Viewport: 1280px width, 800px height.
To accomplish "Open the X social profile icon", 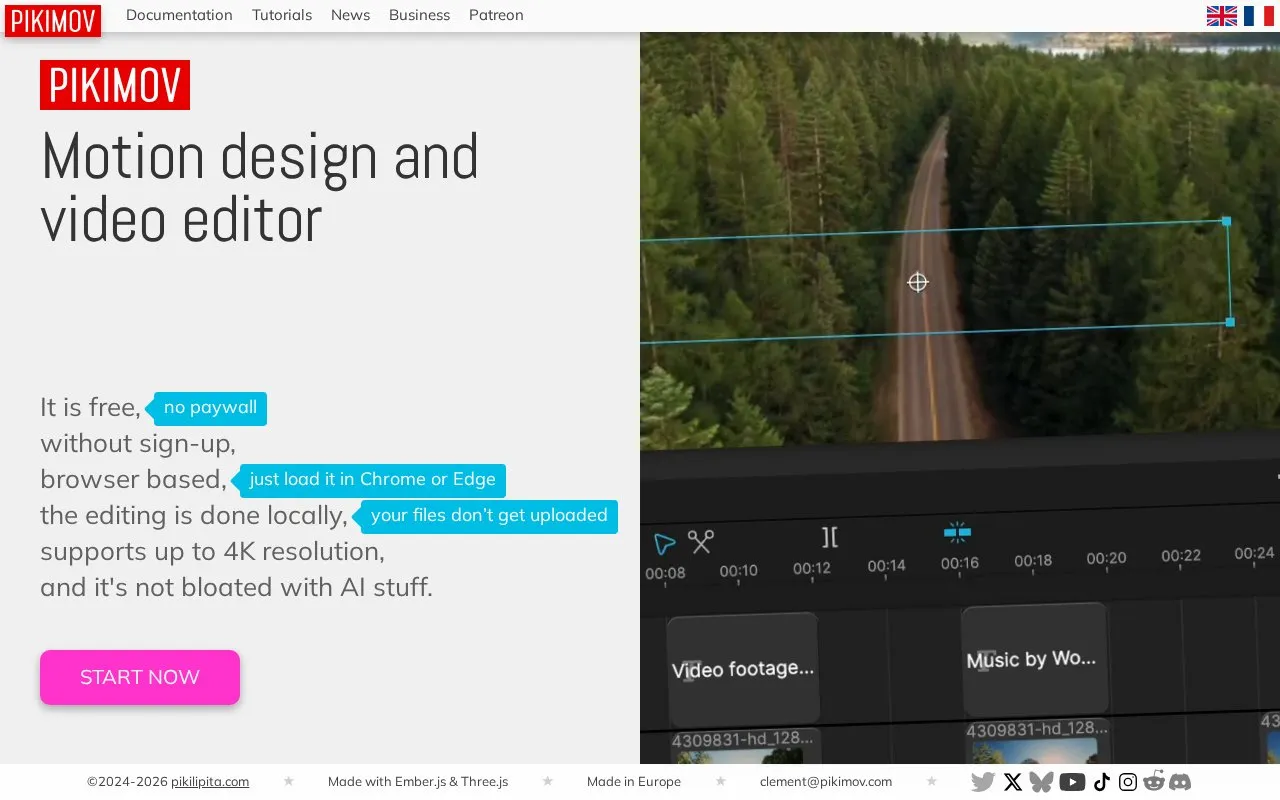I will (1013, 782).
